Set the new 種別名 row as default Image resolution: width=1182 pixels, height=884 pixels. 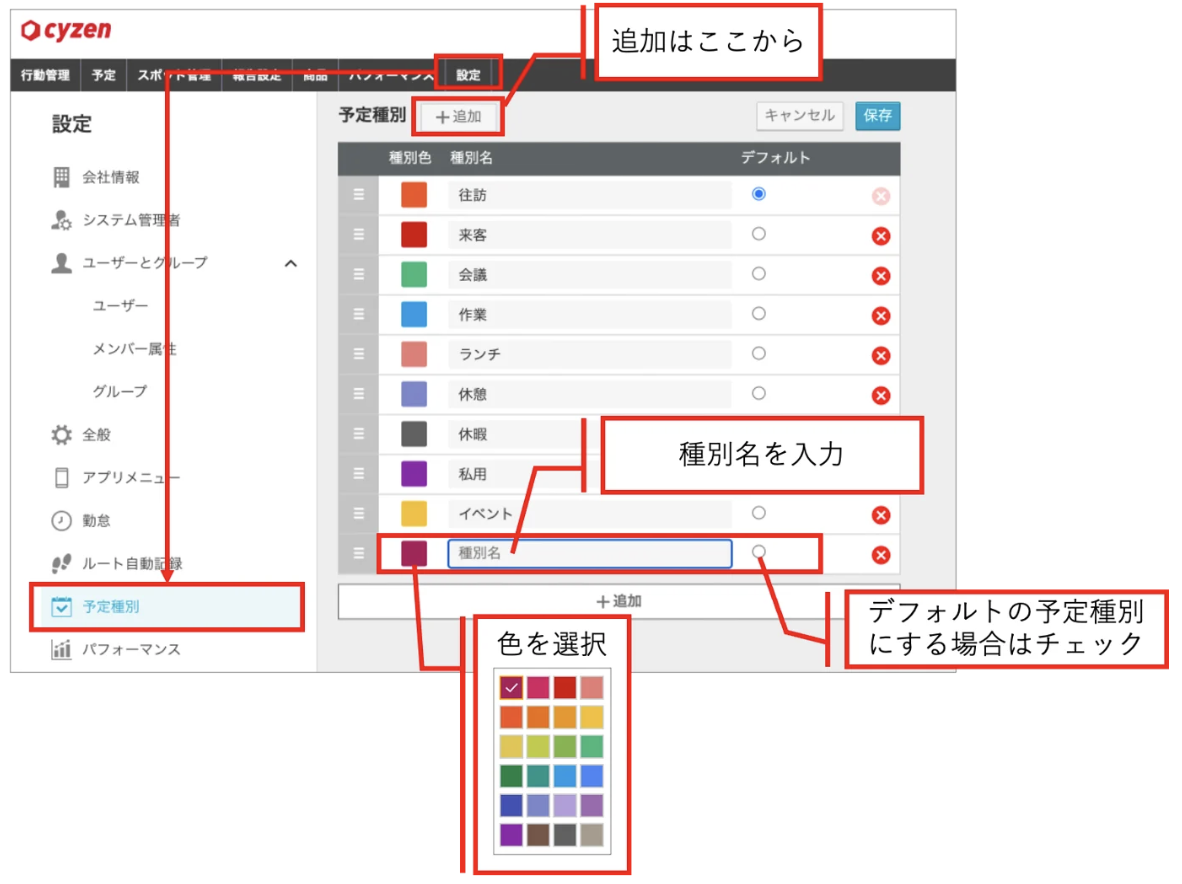pyautogui.click(x=758, y=552)
